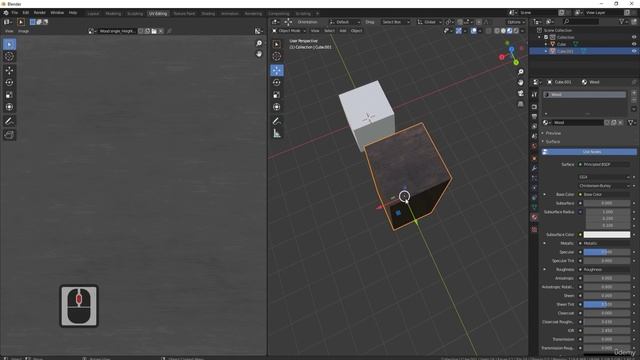640x360 pixels.
Task: Open the GGX distribution dropdown
Action: point(604,177)
